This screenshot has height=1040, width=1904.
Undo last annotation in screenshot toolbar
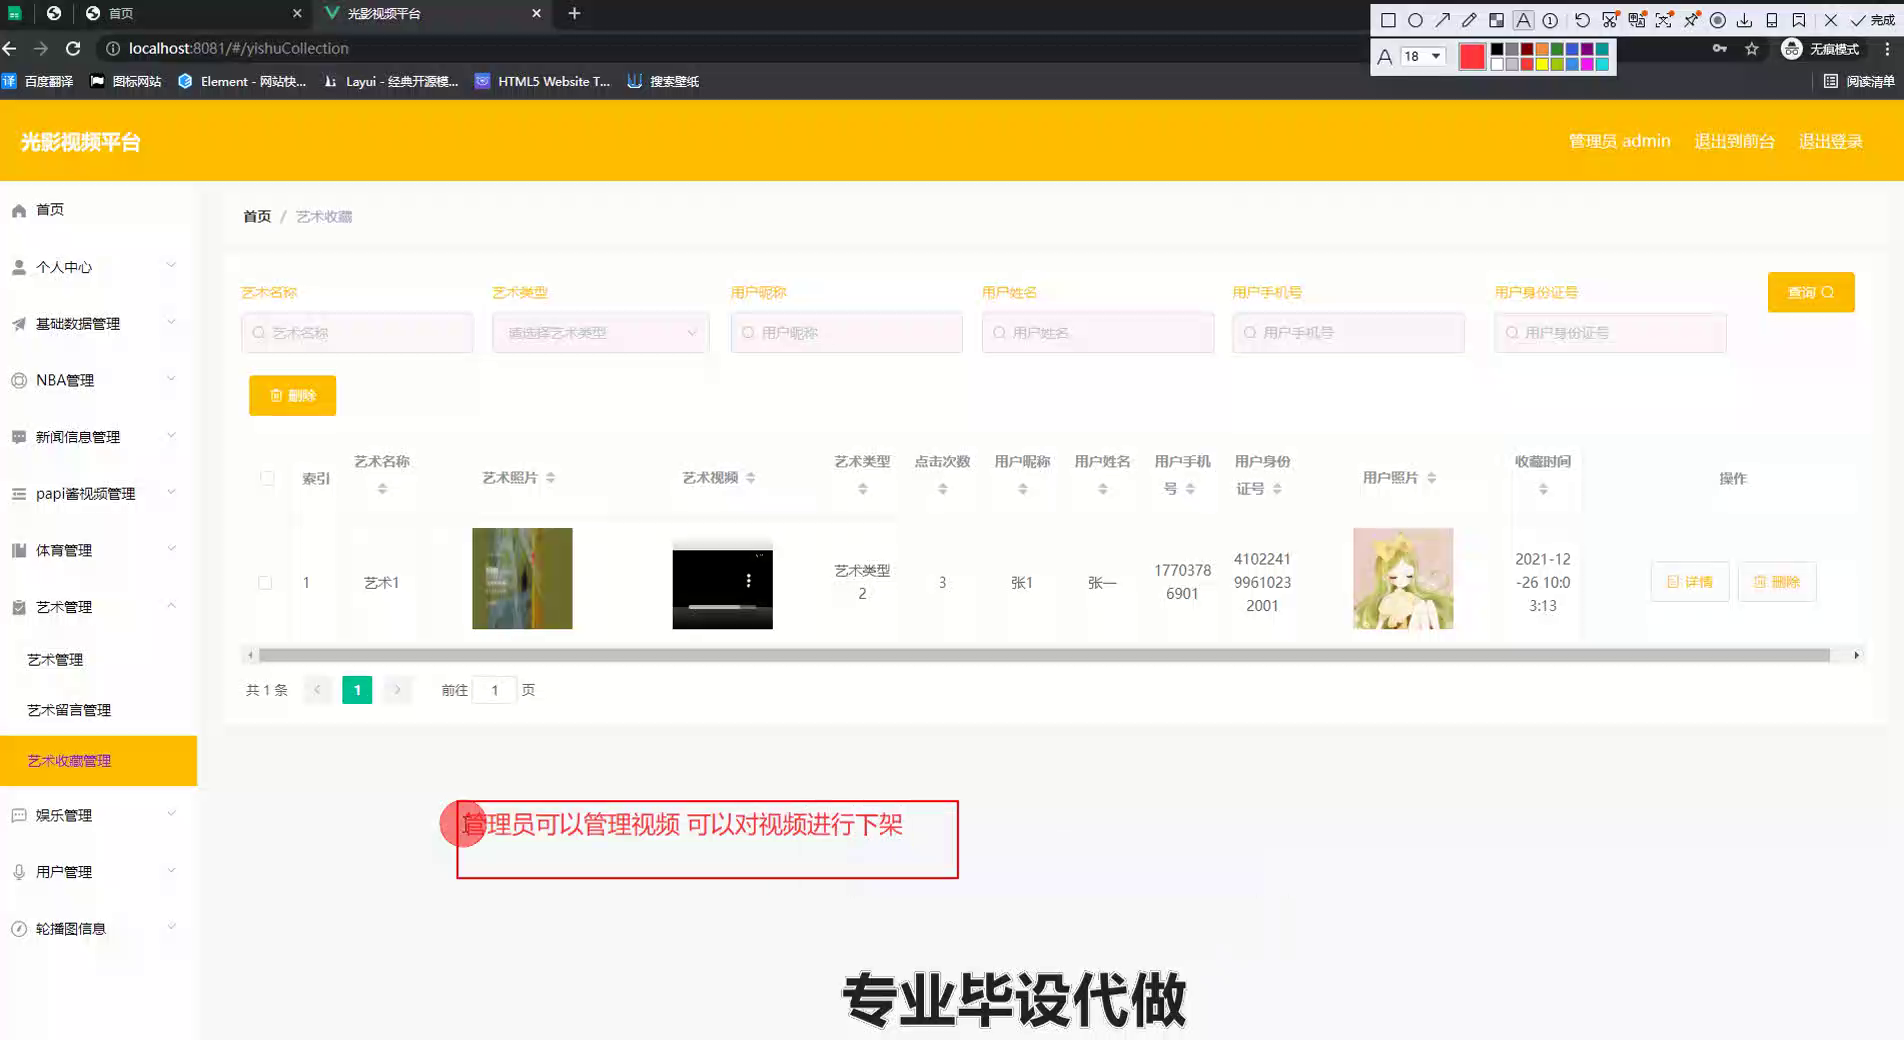[1582, 20]
